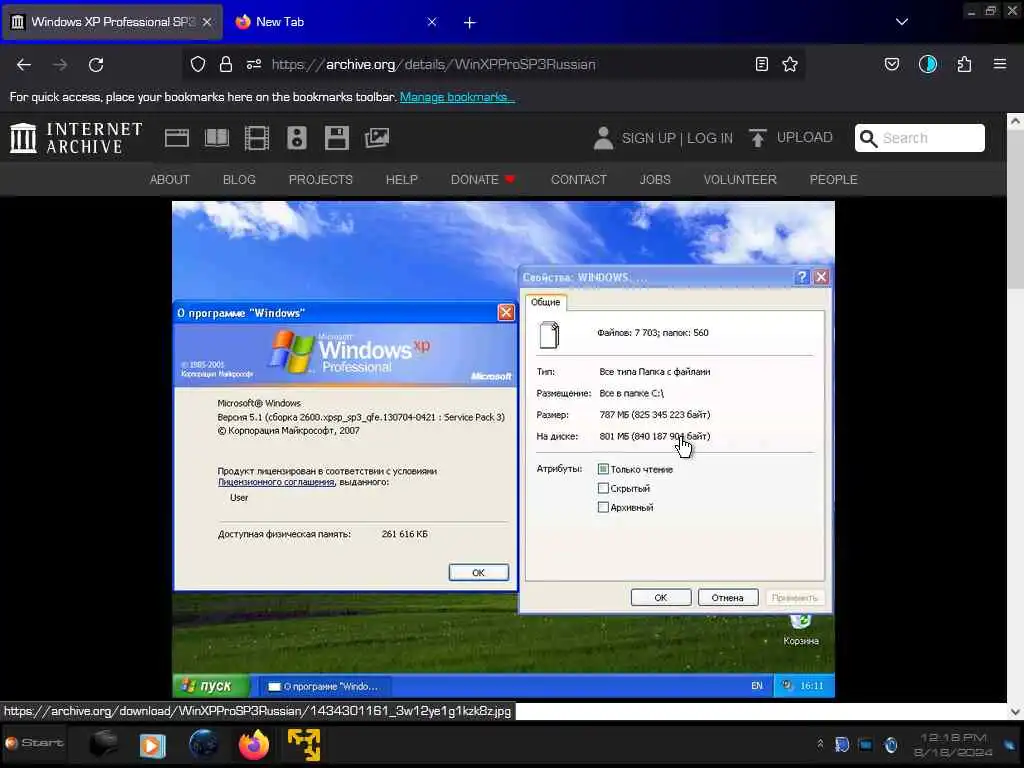Close the New Tab tab
This screenshot has height=768, width=1024.
(x=432, y=22)
